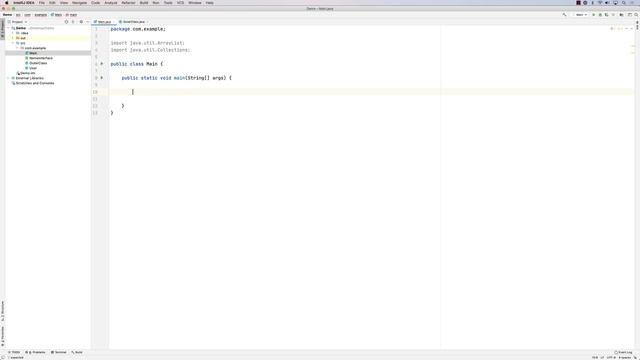The image size is (640, 360).
Task: Collapse the Demo project root node
Action: coord(9,28)
